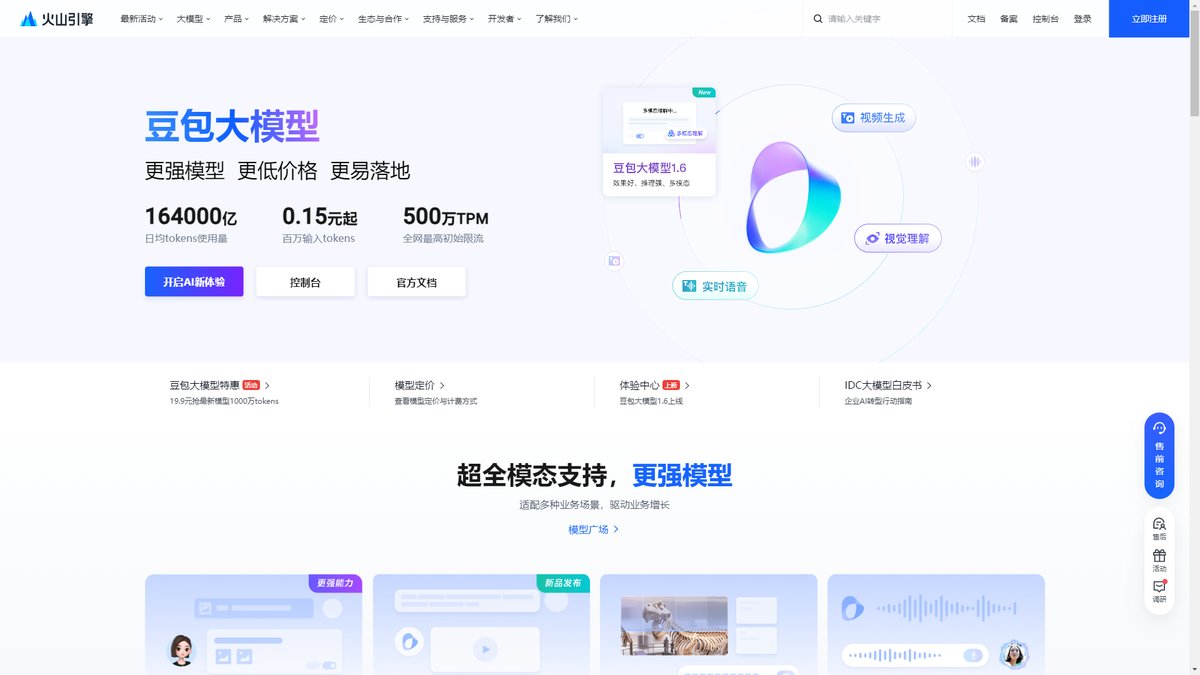Open the dinosaur skeleton image card

(709, 624)
